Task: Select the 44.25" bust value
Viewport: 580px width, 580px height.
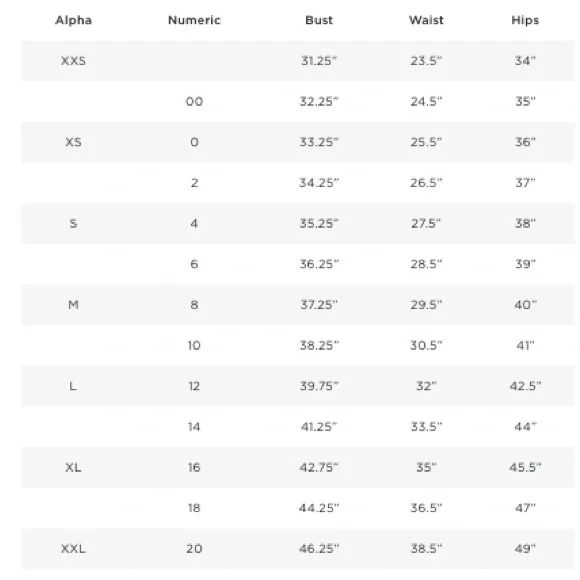Action: coord(319,508)
